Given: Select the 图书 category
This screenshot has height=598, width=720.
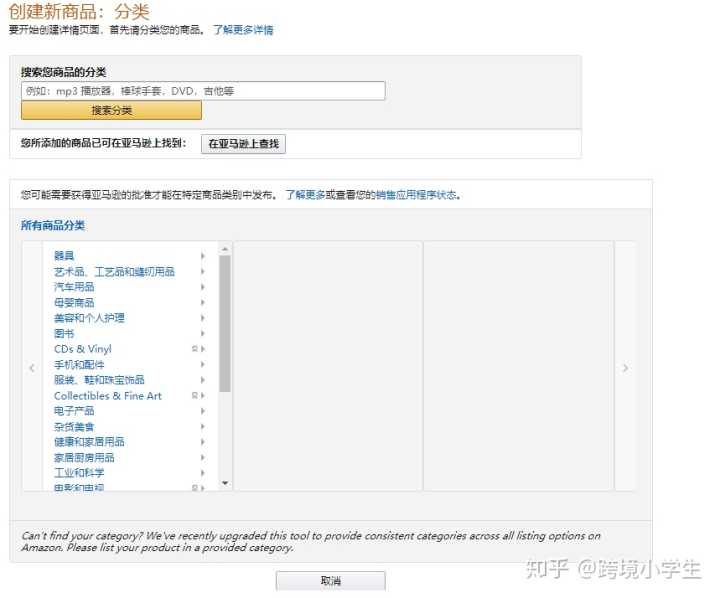Looking at the screenshot, I should click(x=64, y=333).
